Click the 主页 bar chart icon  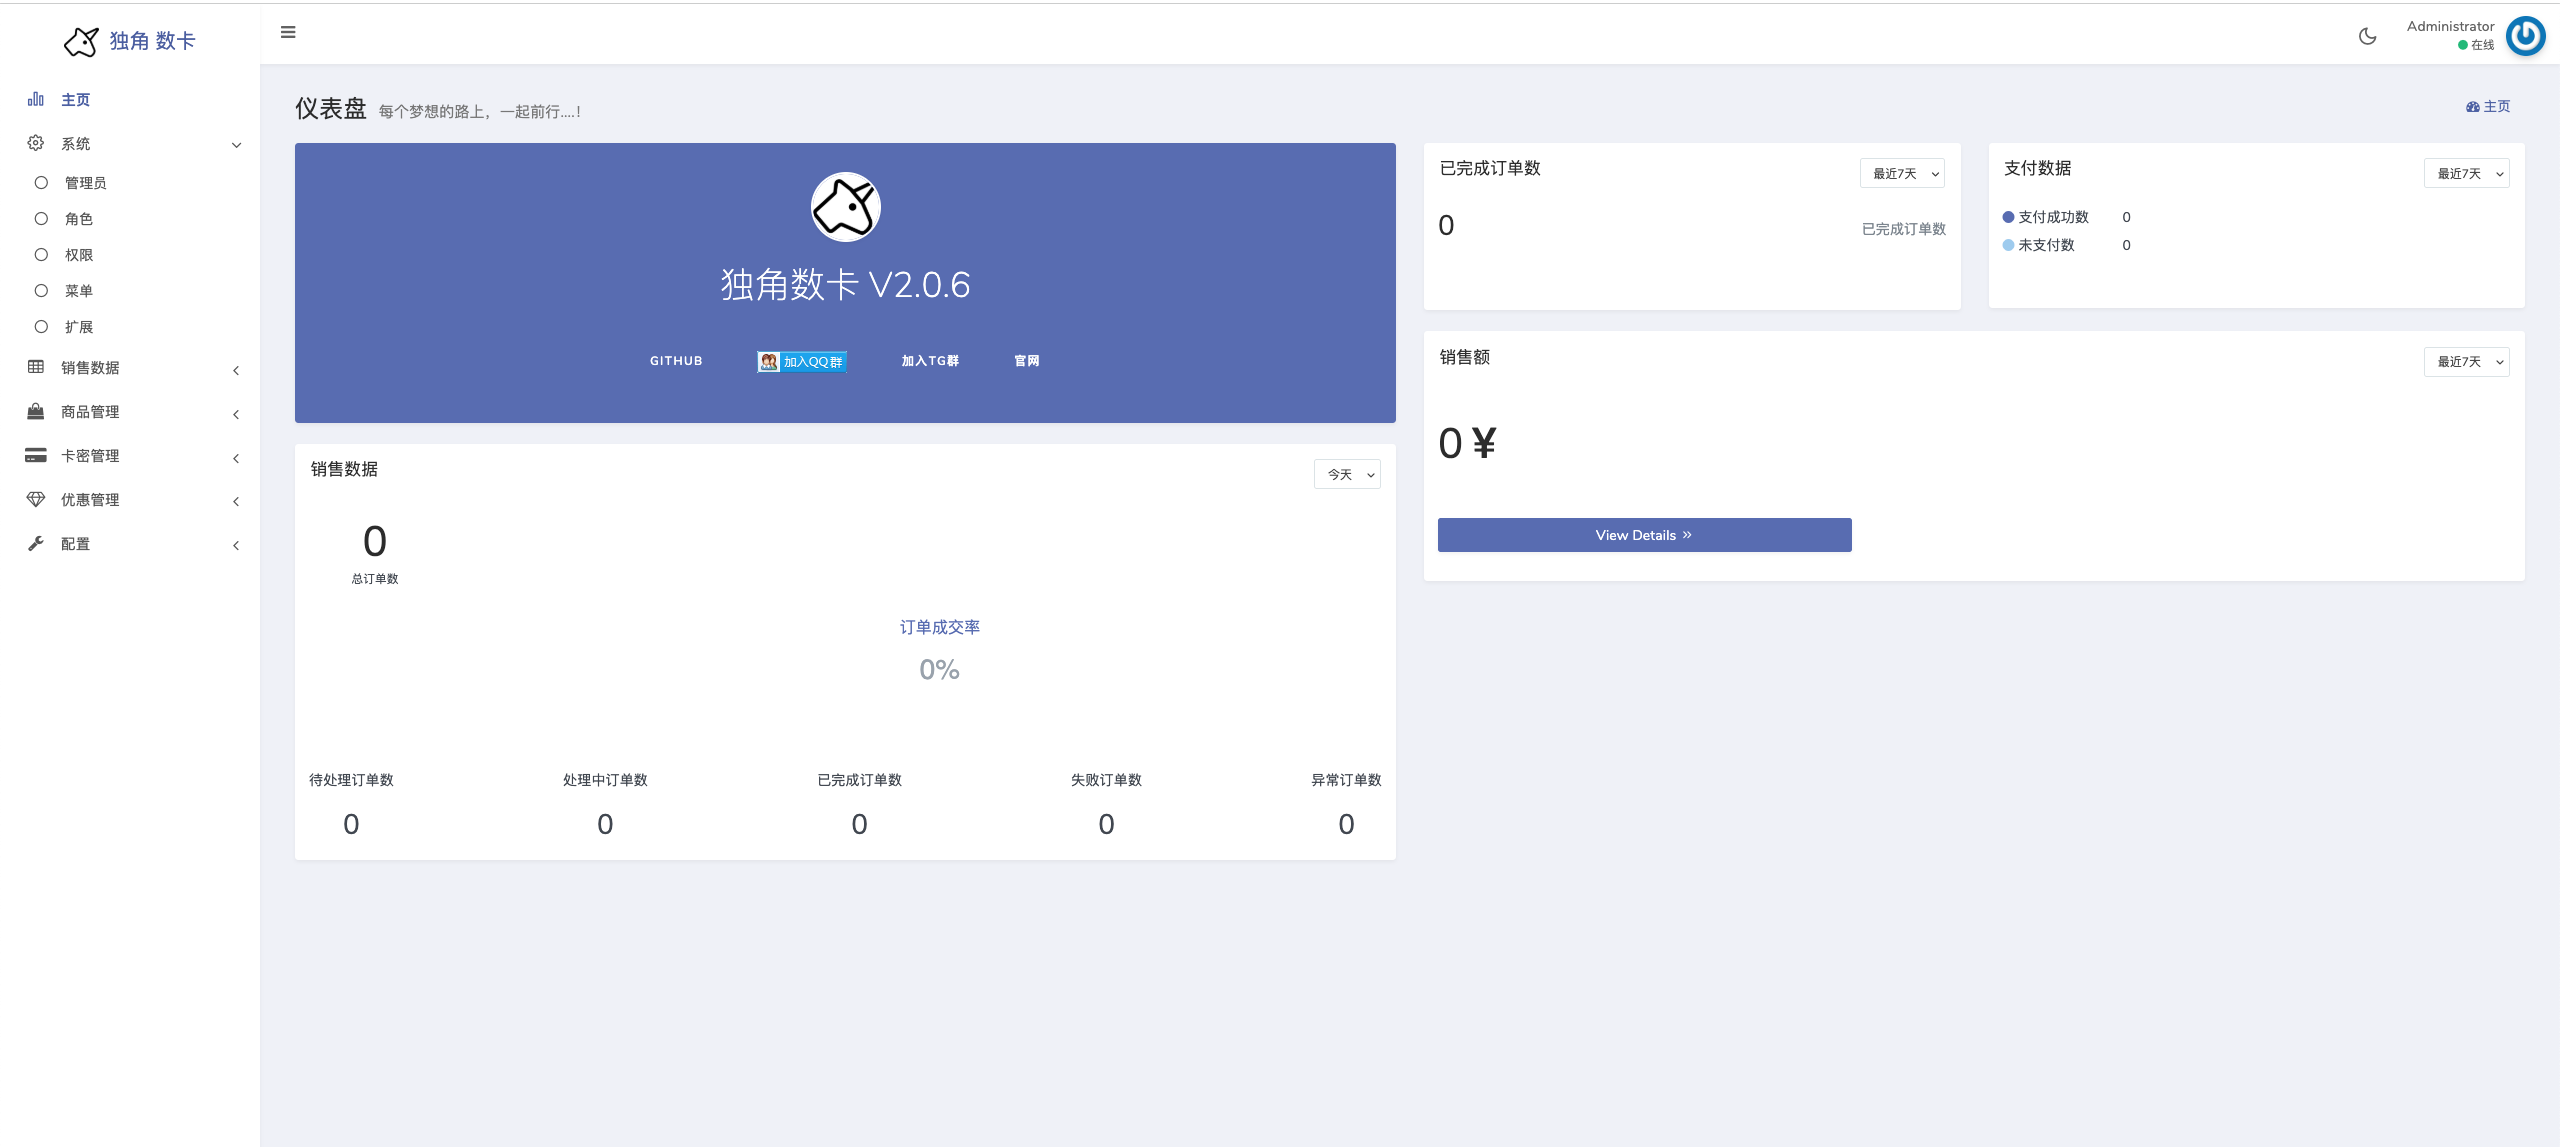pos(36,99)
